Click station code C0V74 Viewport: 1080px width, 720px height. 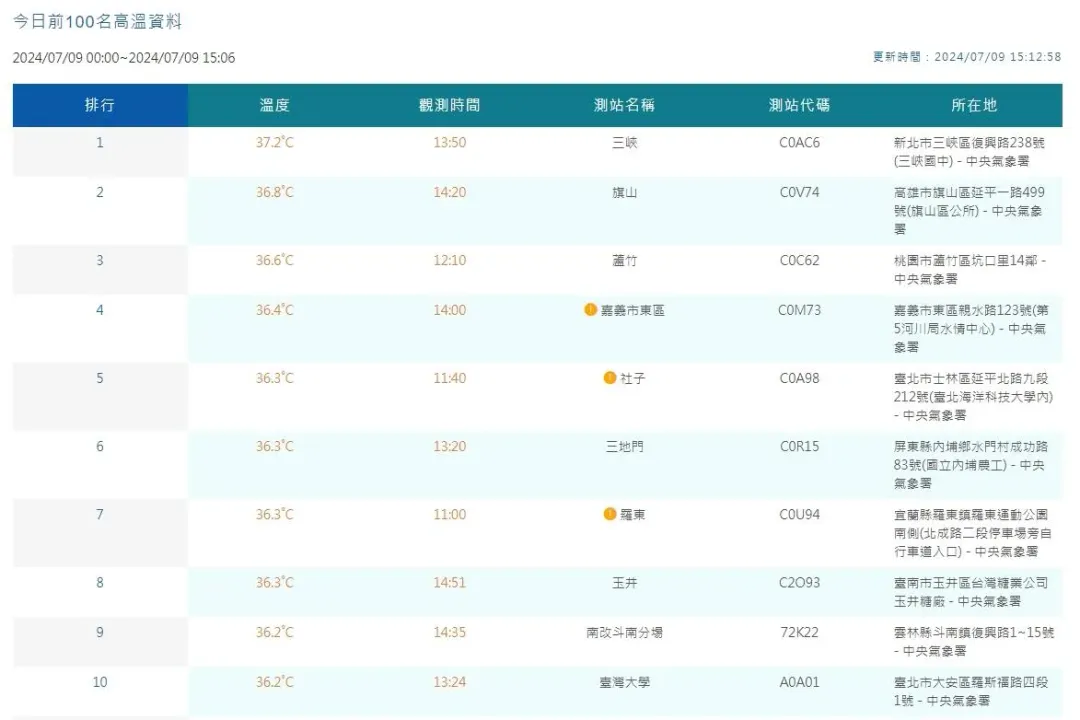click(800, 192)
